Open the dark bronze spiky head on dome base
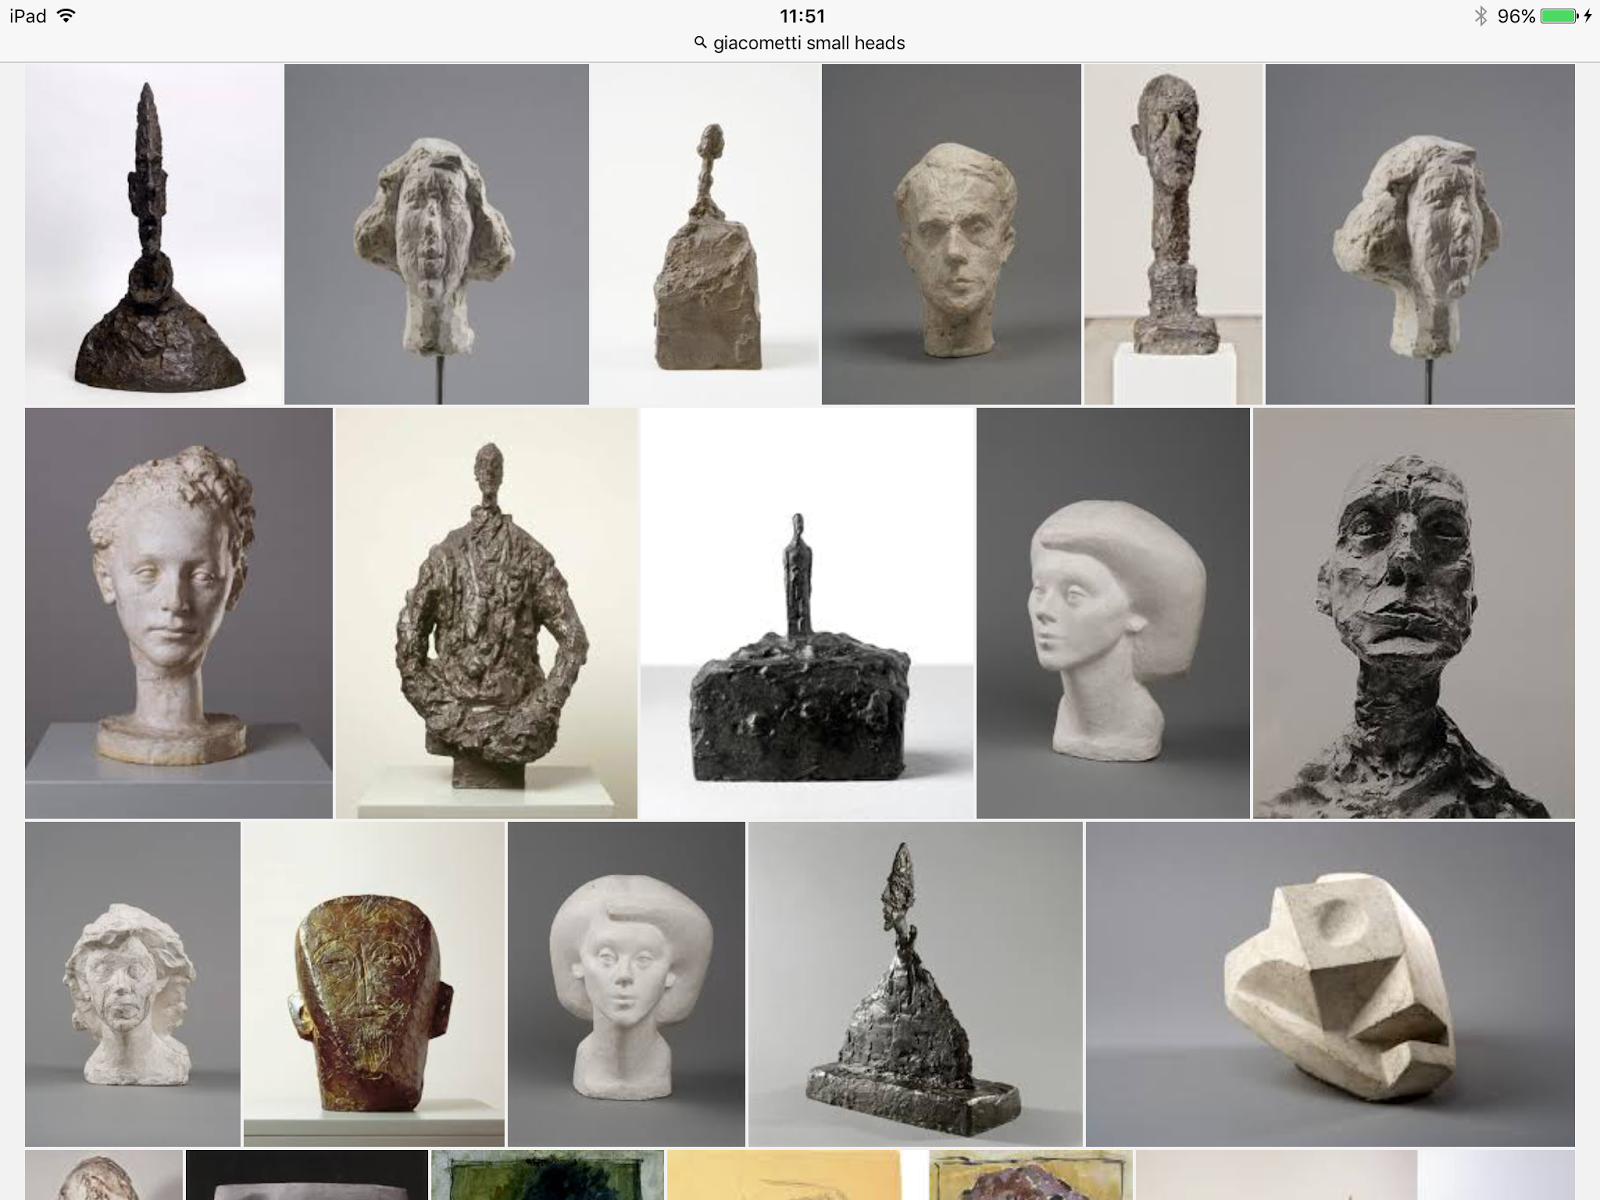The height and width of the screenshot is (1200, 1600). pyautogui.click(x=154, y=234)
